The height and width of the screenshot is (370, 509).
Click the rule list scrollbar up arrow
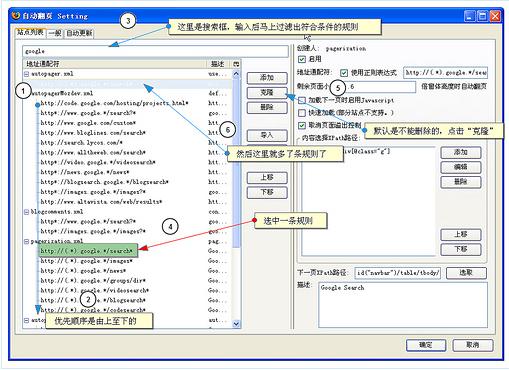tap(236, 74)
